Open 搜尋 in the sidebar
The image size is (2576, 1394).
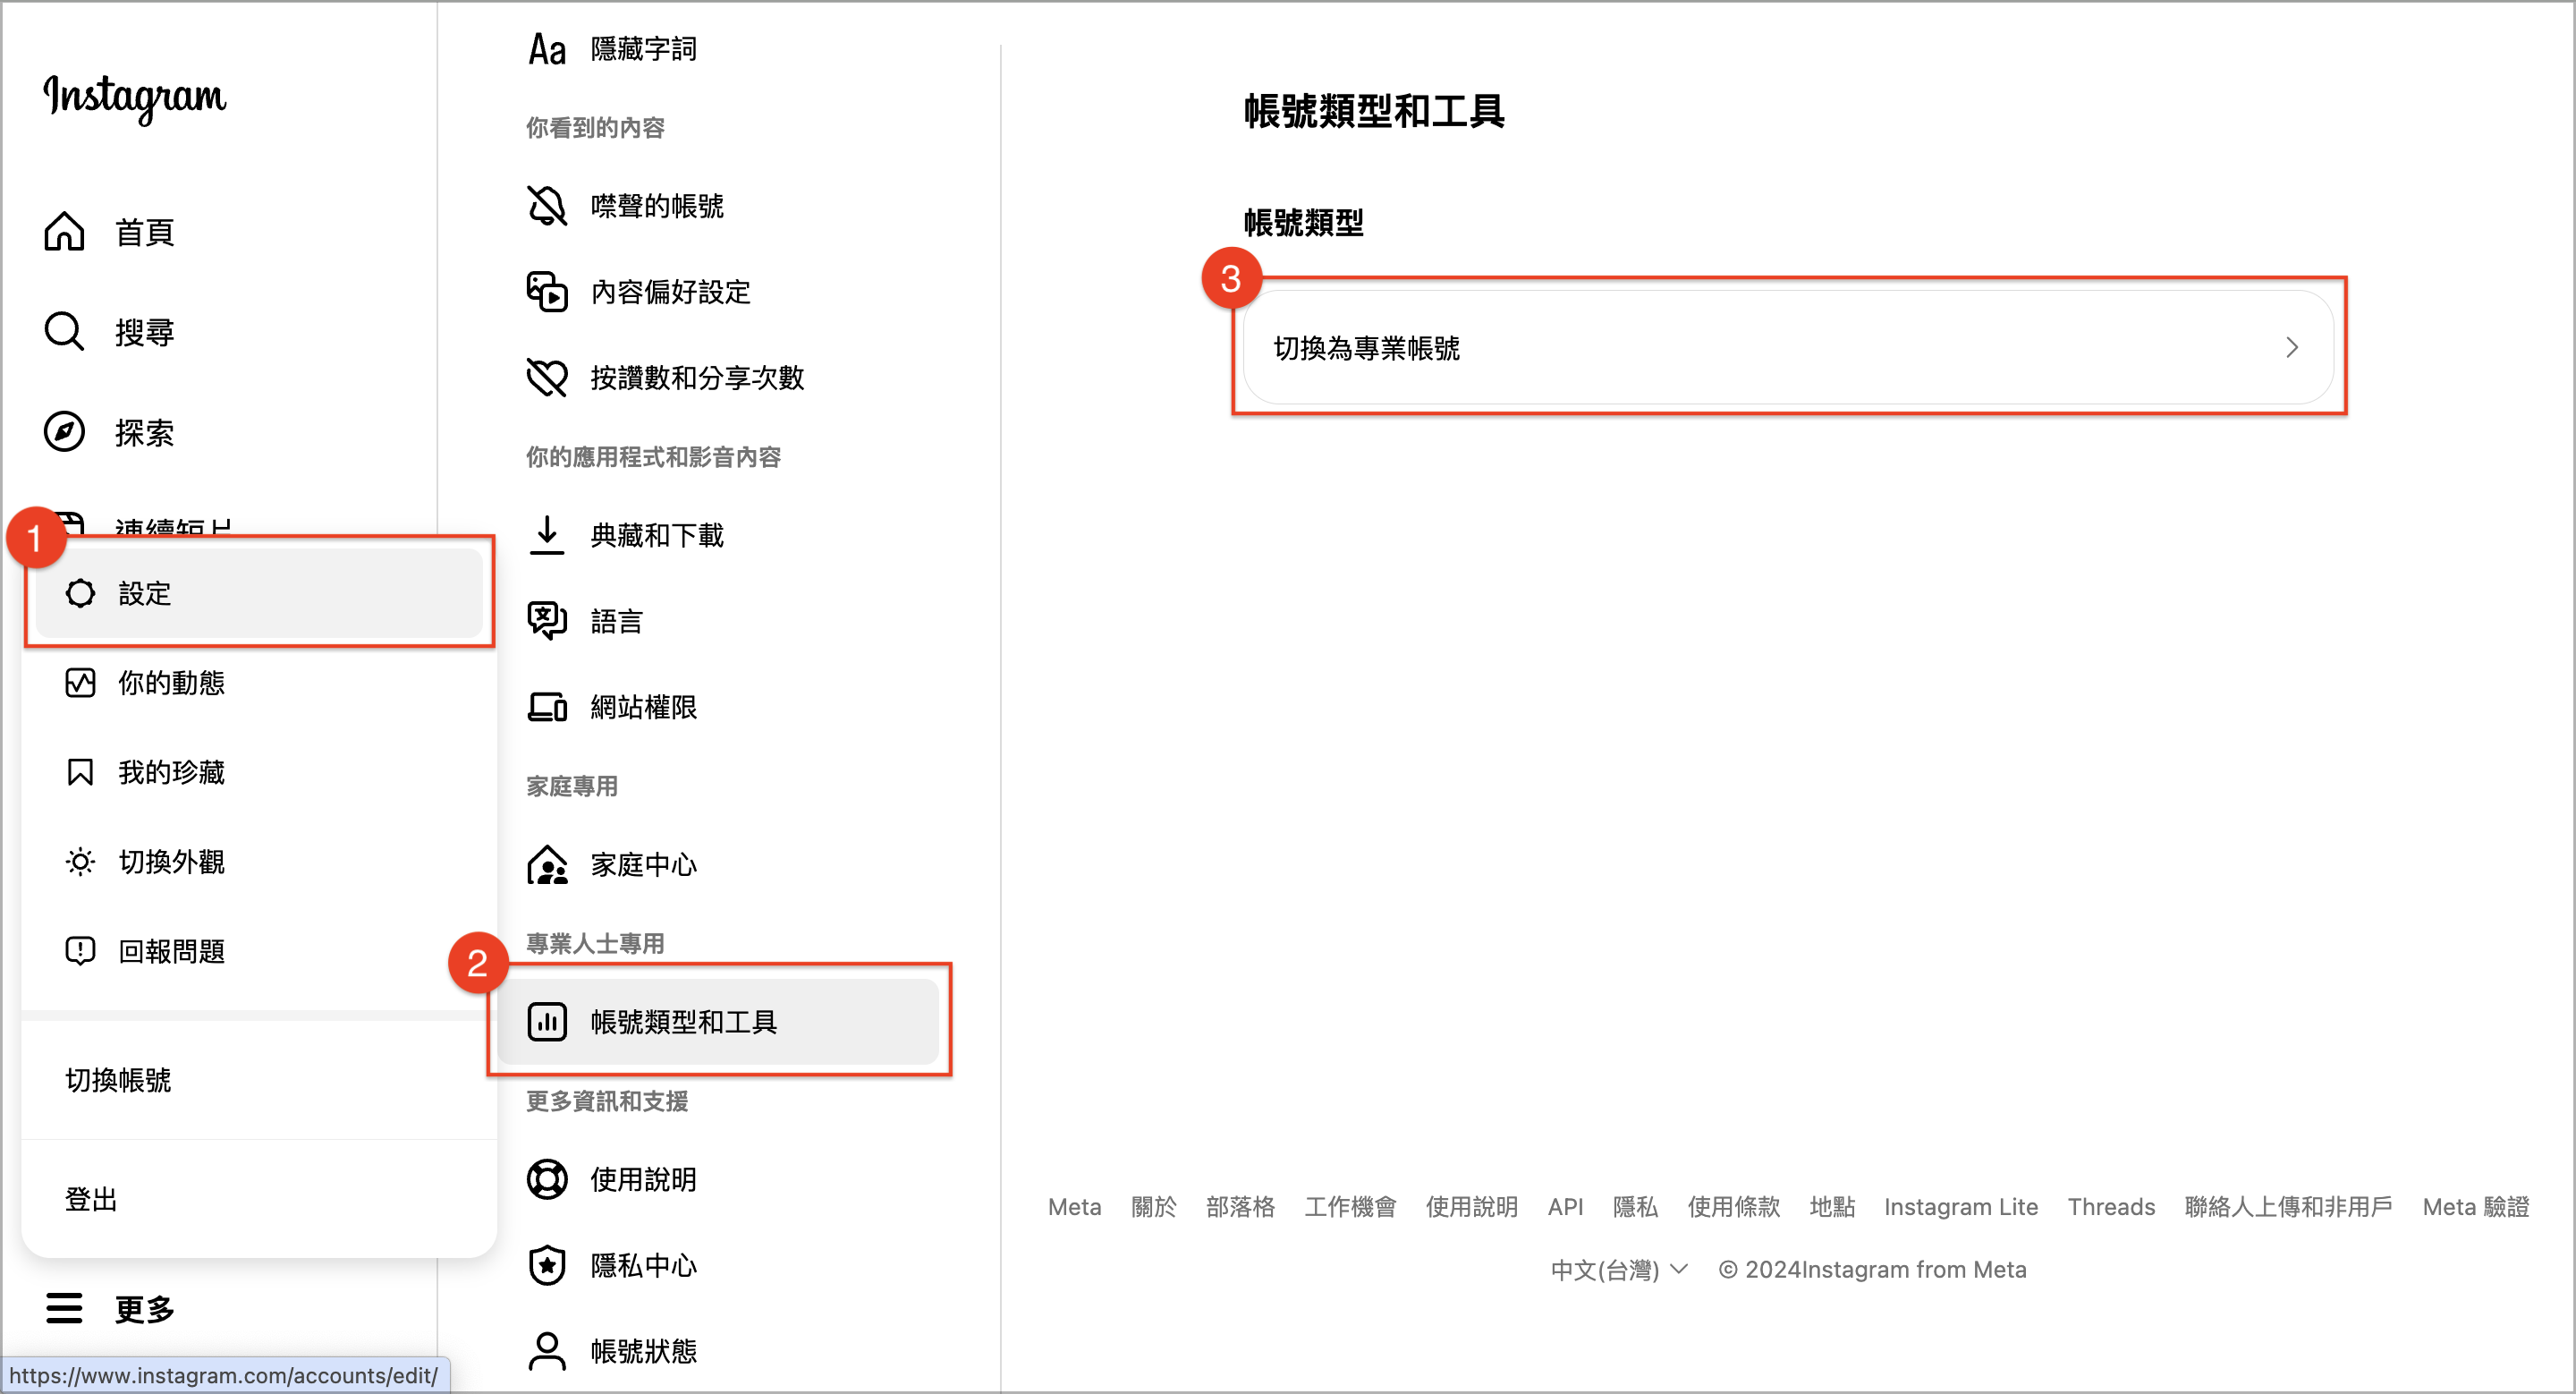pyautogui.click(x=144, y=332)
